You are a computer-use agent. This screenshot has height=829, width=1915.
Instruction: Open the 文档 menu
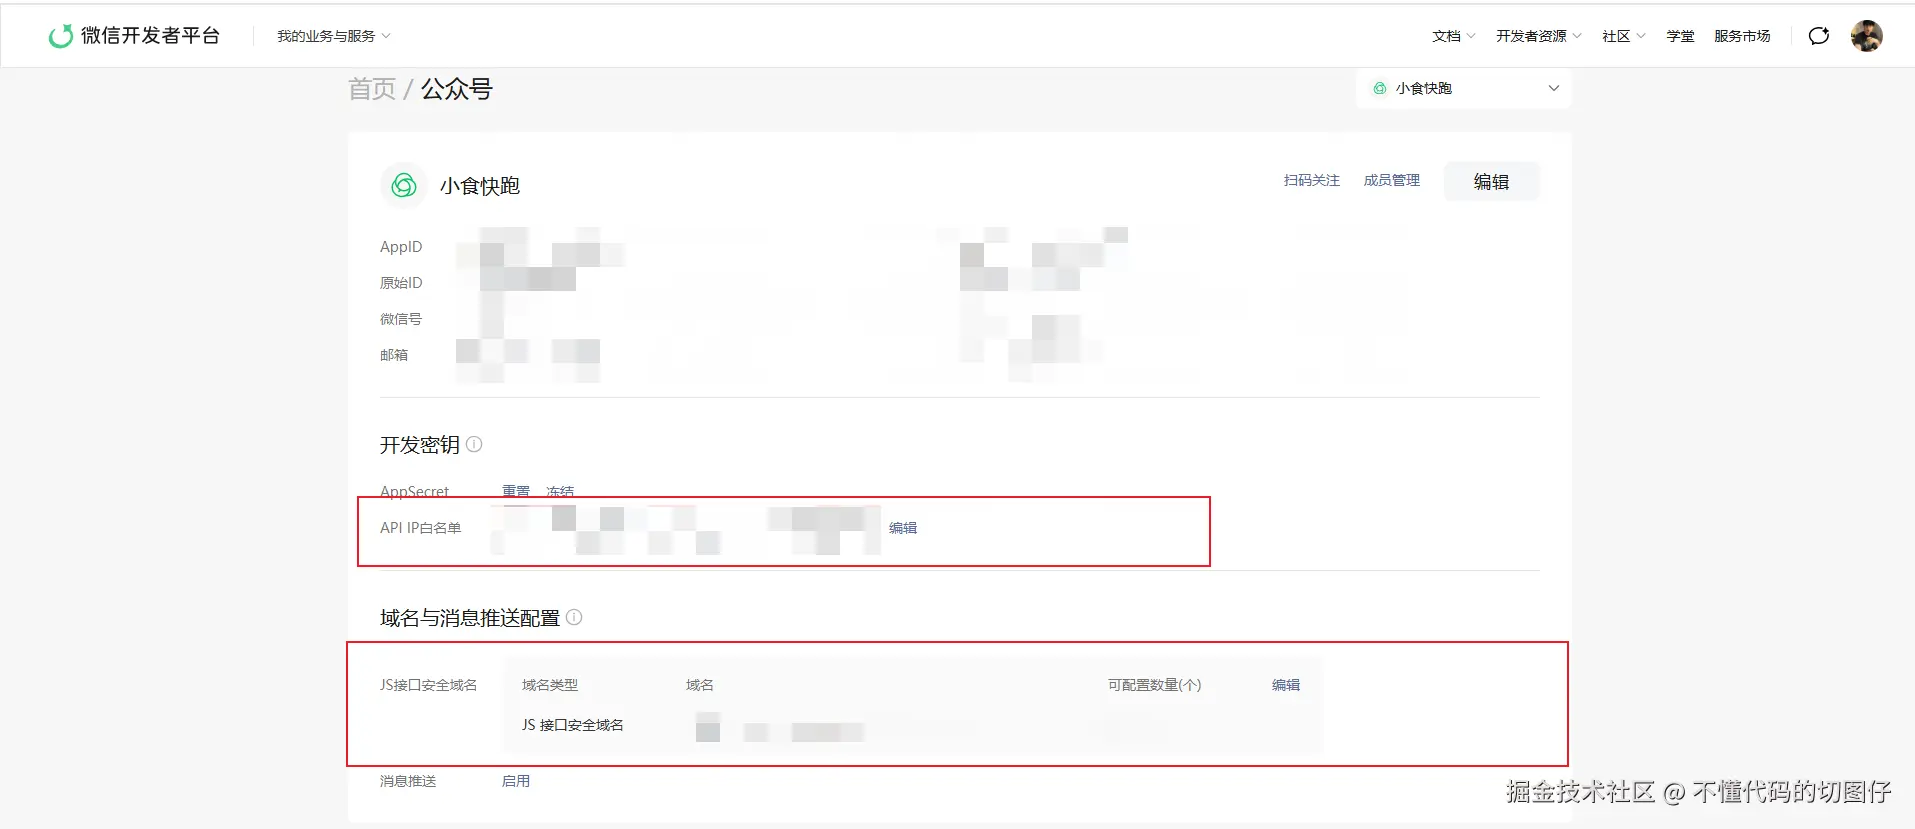click(1453, 36)
